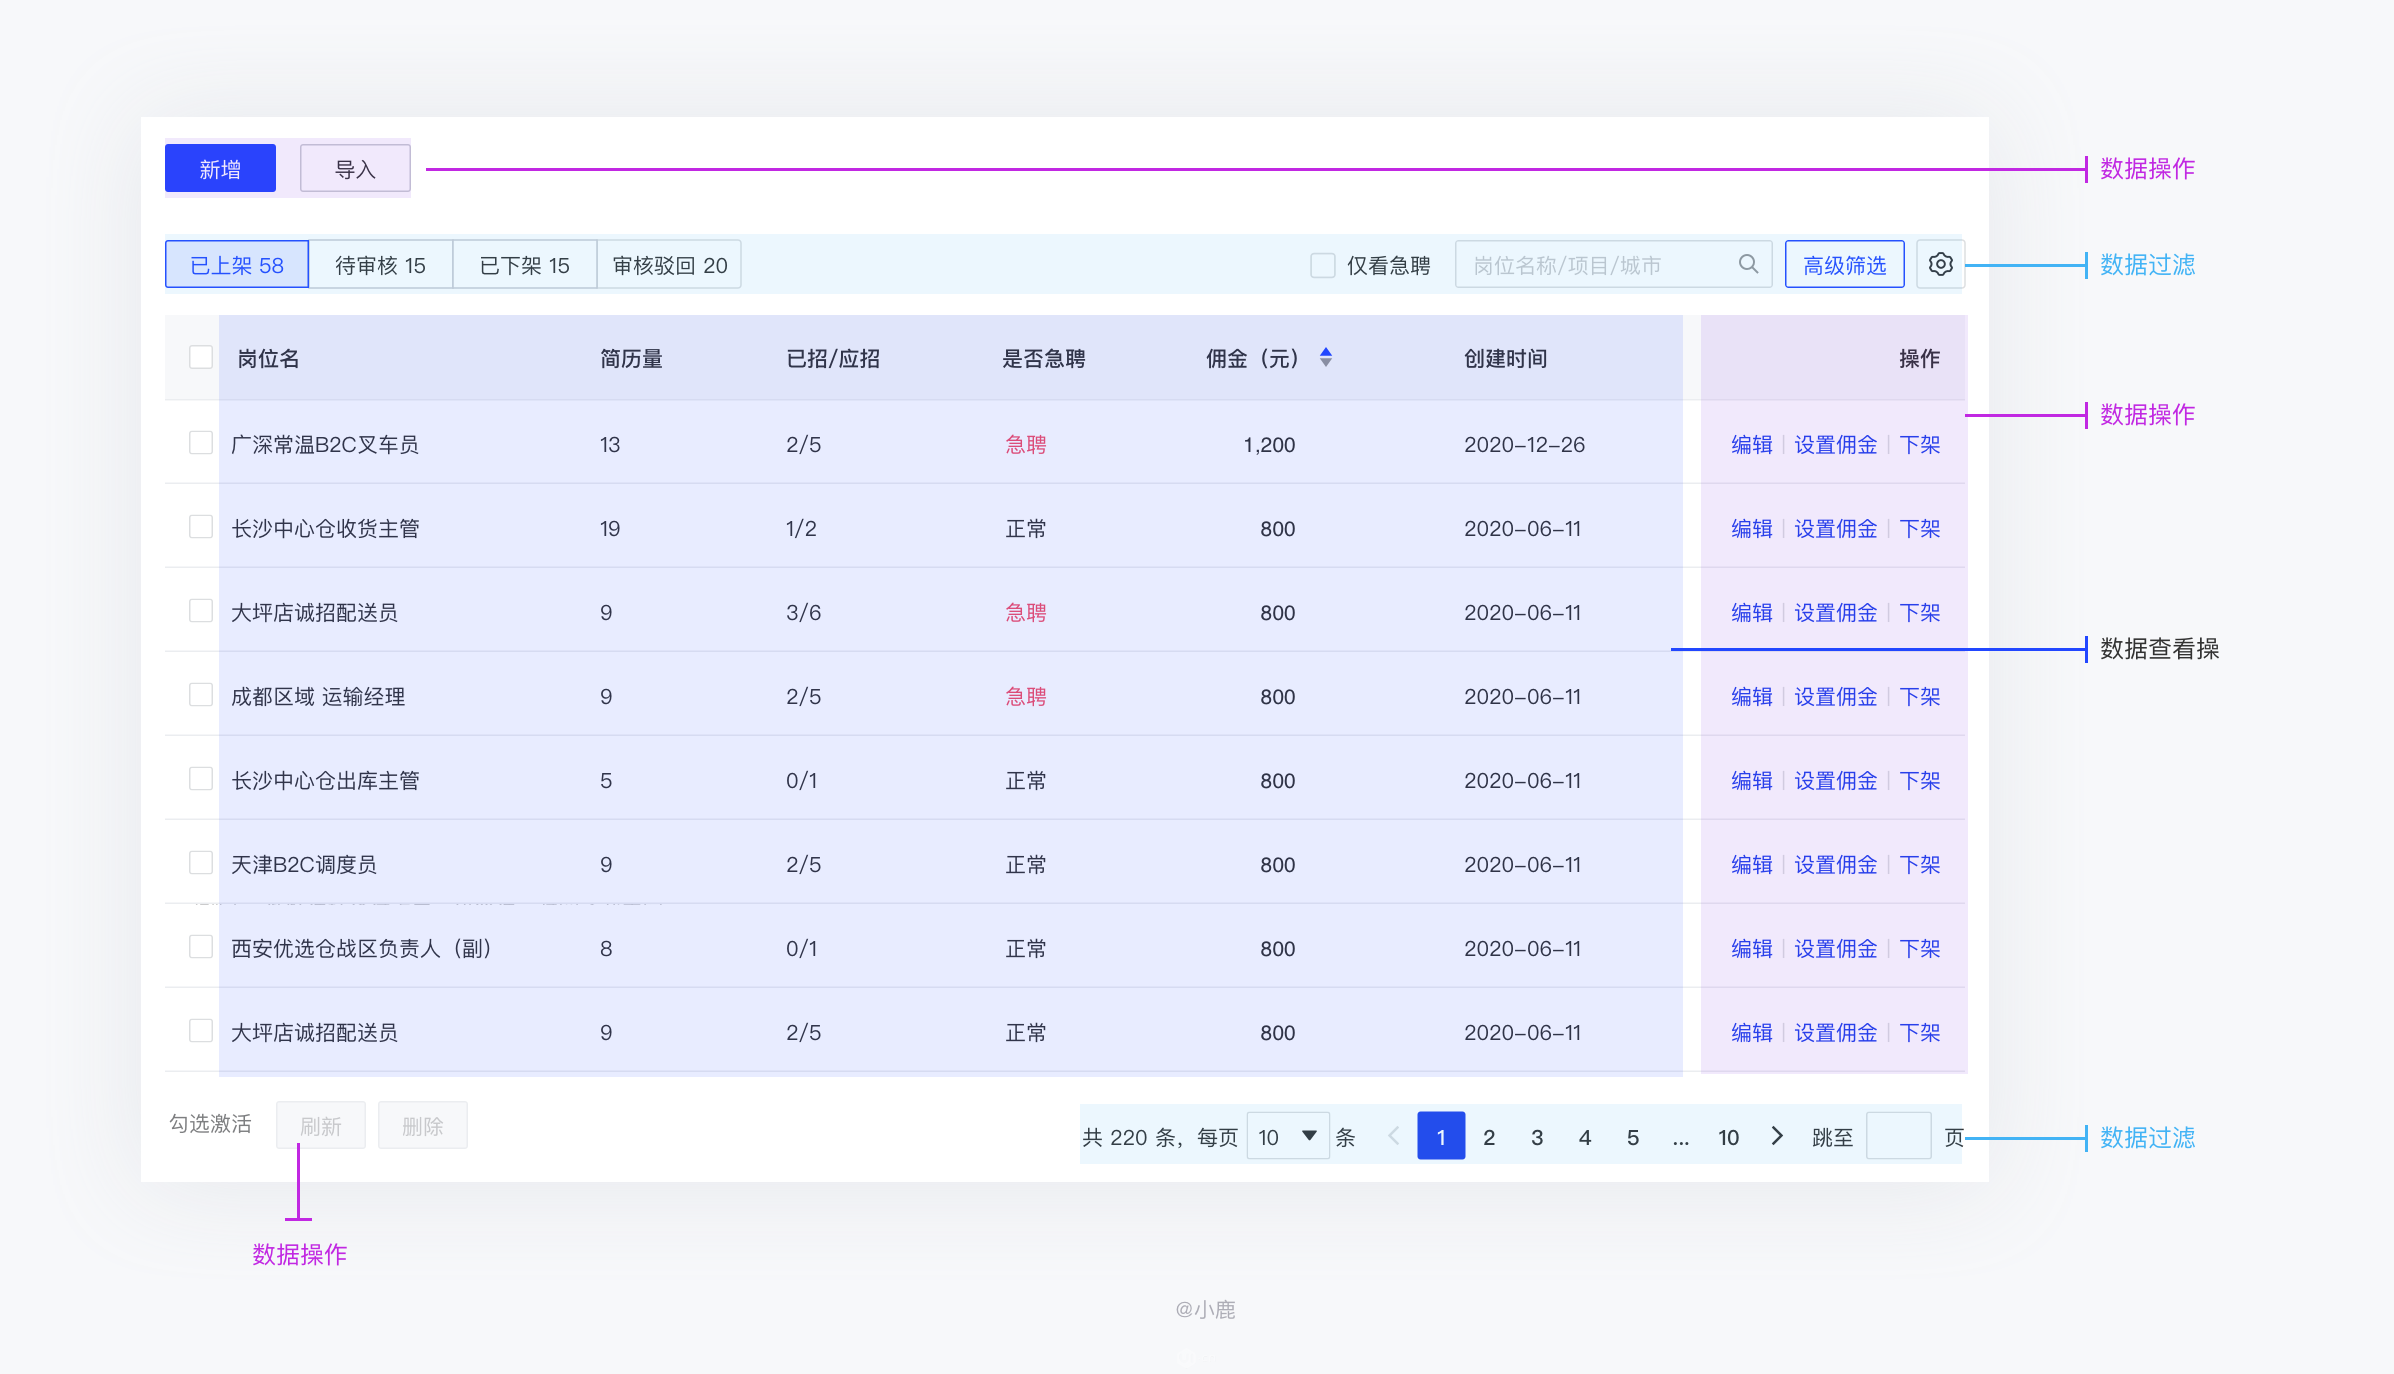This screenshot has width=2394, height=1374.
Task: Go to next page chevron
Action: tap(1777, 1136)
